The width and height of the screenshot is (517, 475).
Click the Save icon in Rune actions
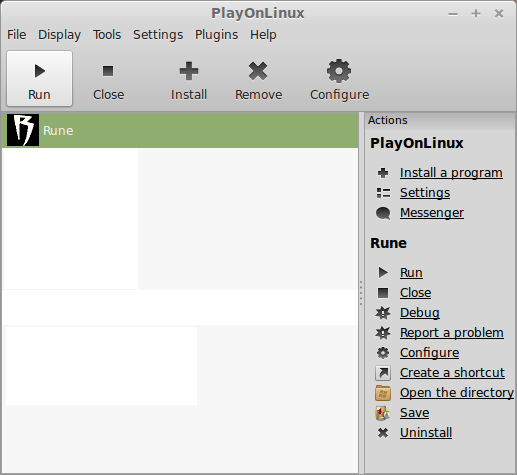click(x=383, y=413)
